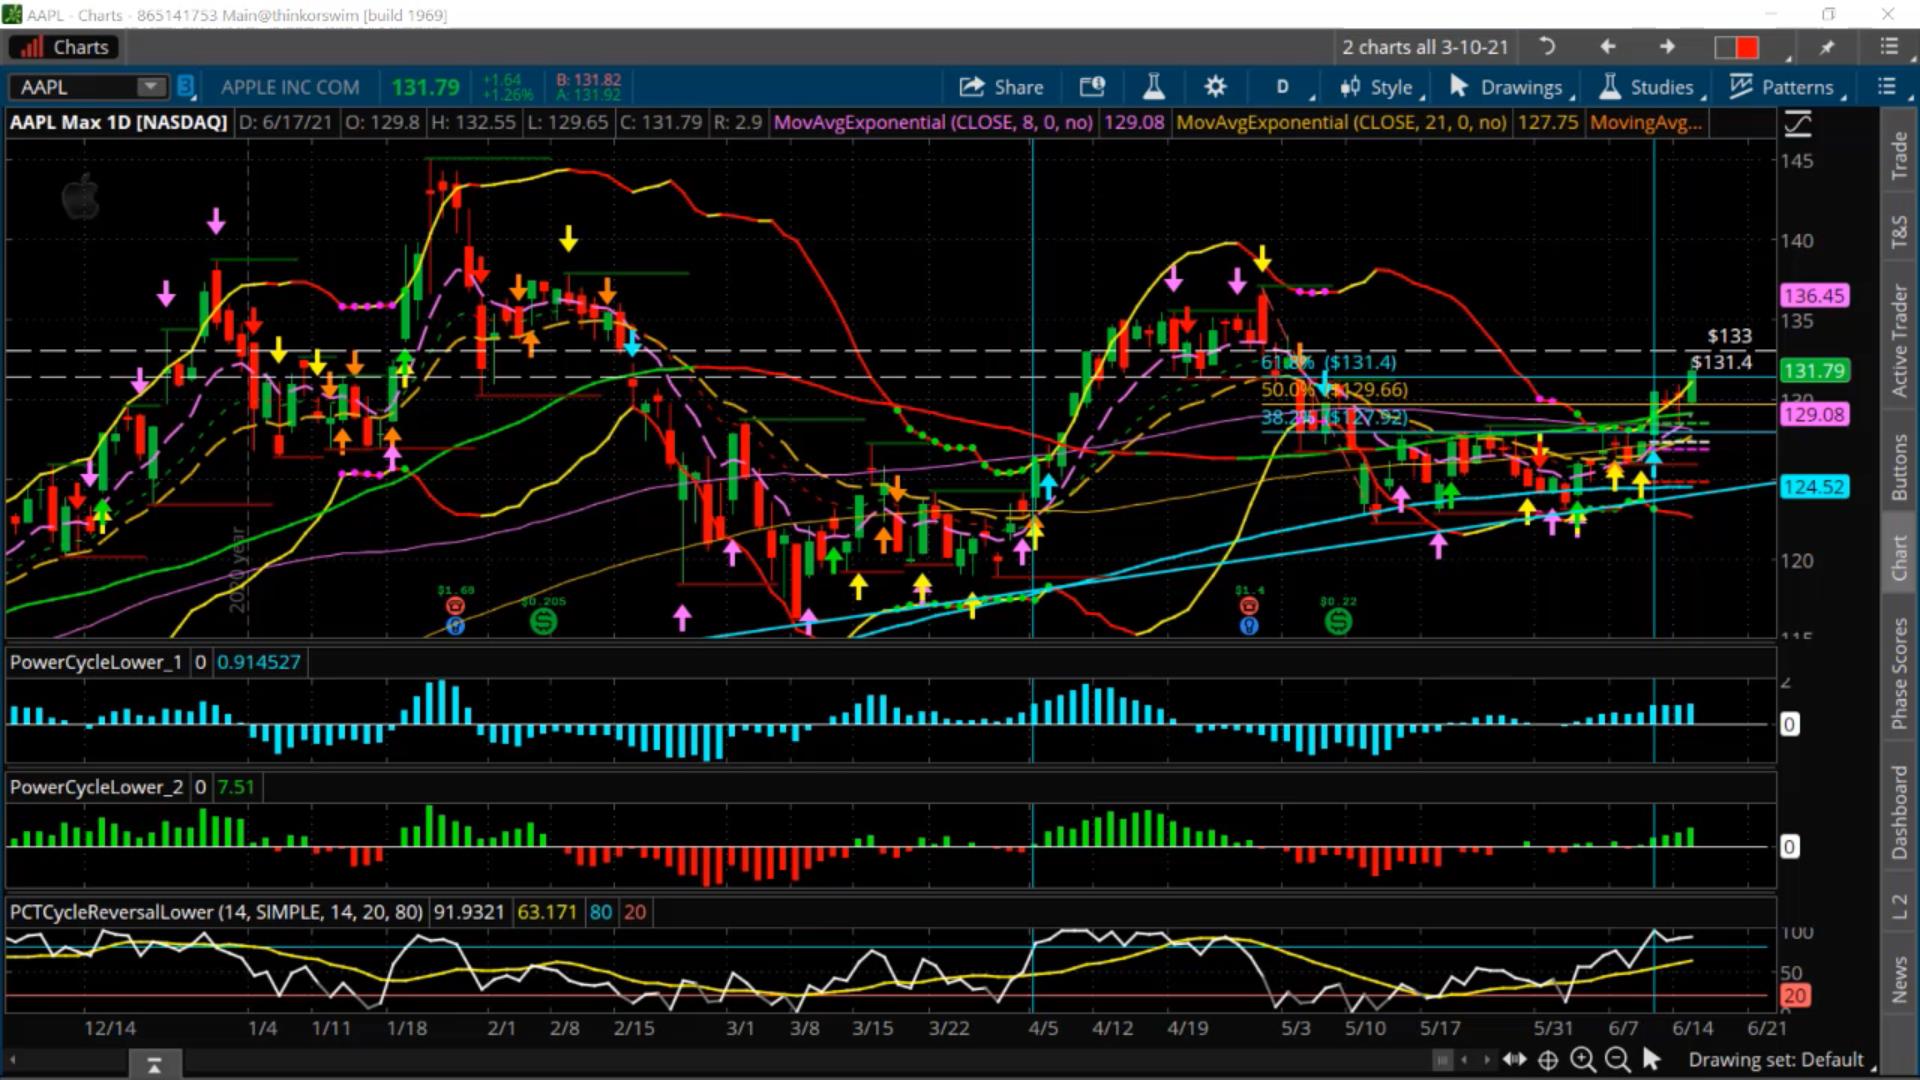Click the green dividend $ icon near 5/10

1338,621
